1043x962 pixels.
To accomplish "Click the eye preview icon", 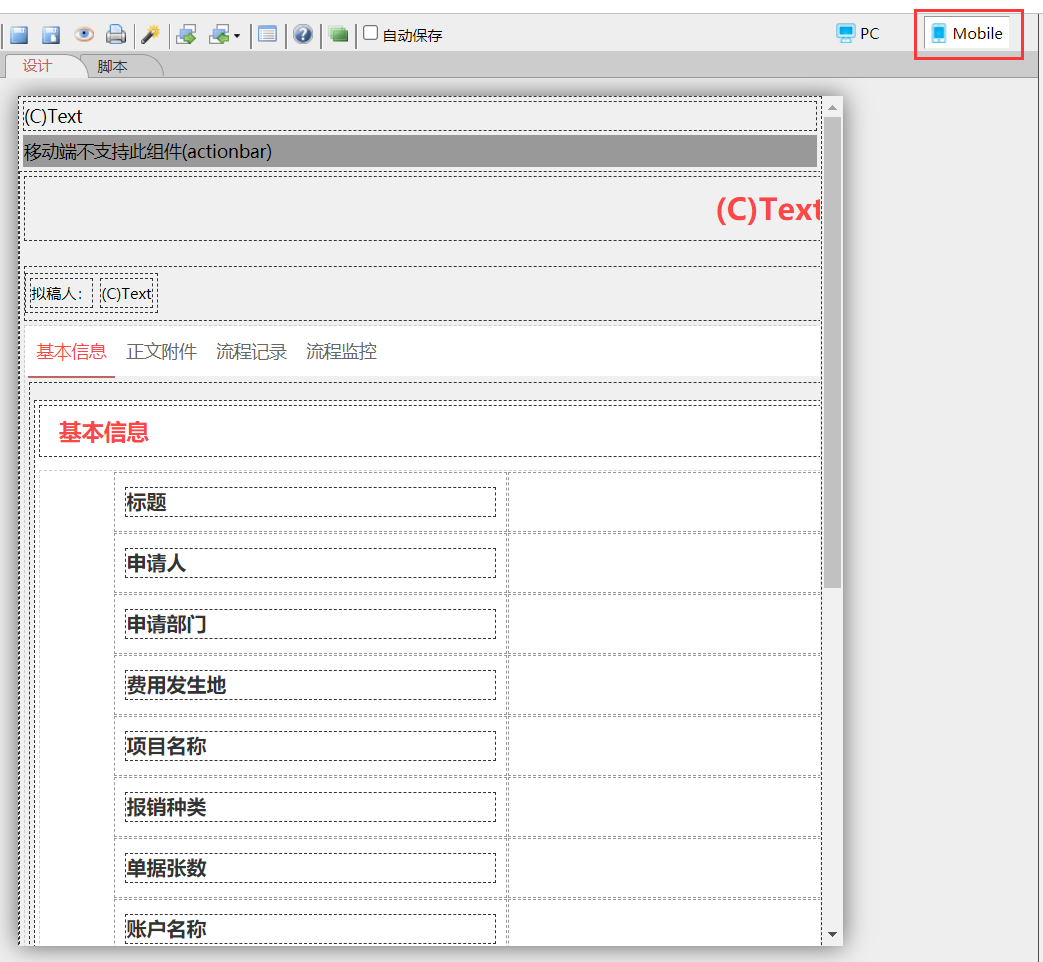I will pyautogui.click(x=84, y=35).
